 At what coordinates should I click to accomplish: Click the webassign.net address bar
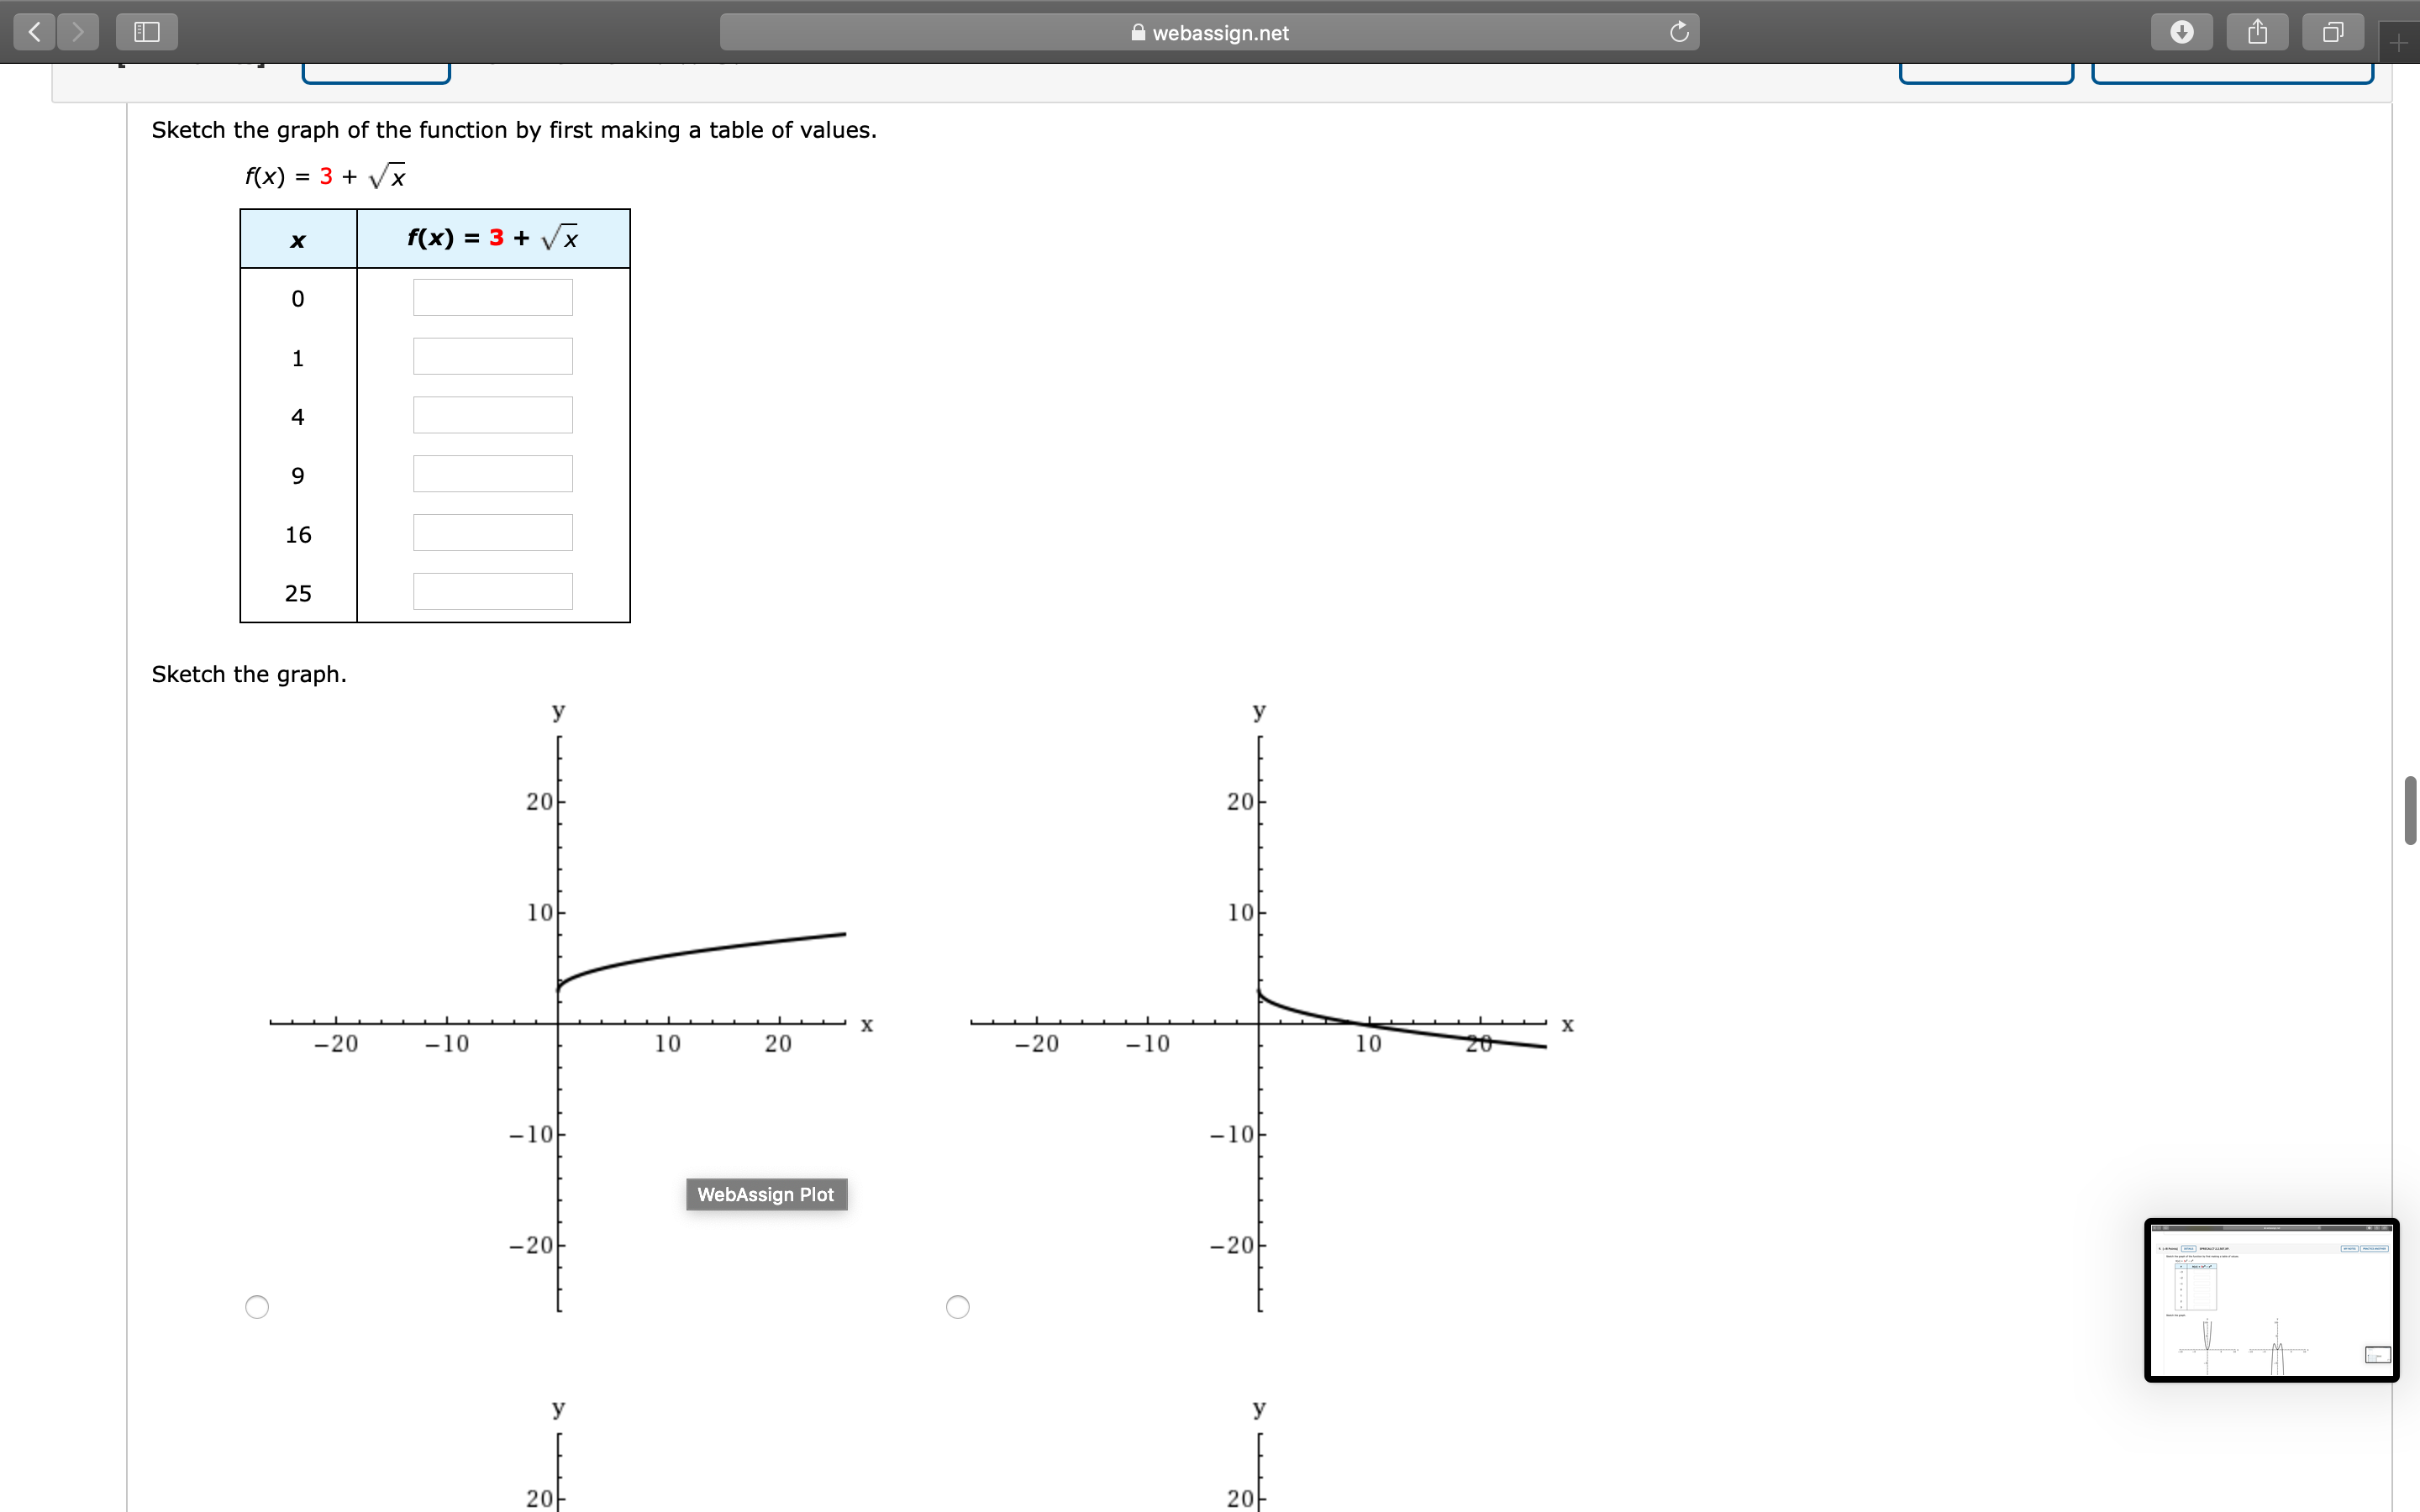(1209, 32)
